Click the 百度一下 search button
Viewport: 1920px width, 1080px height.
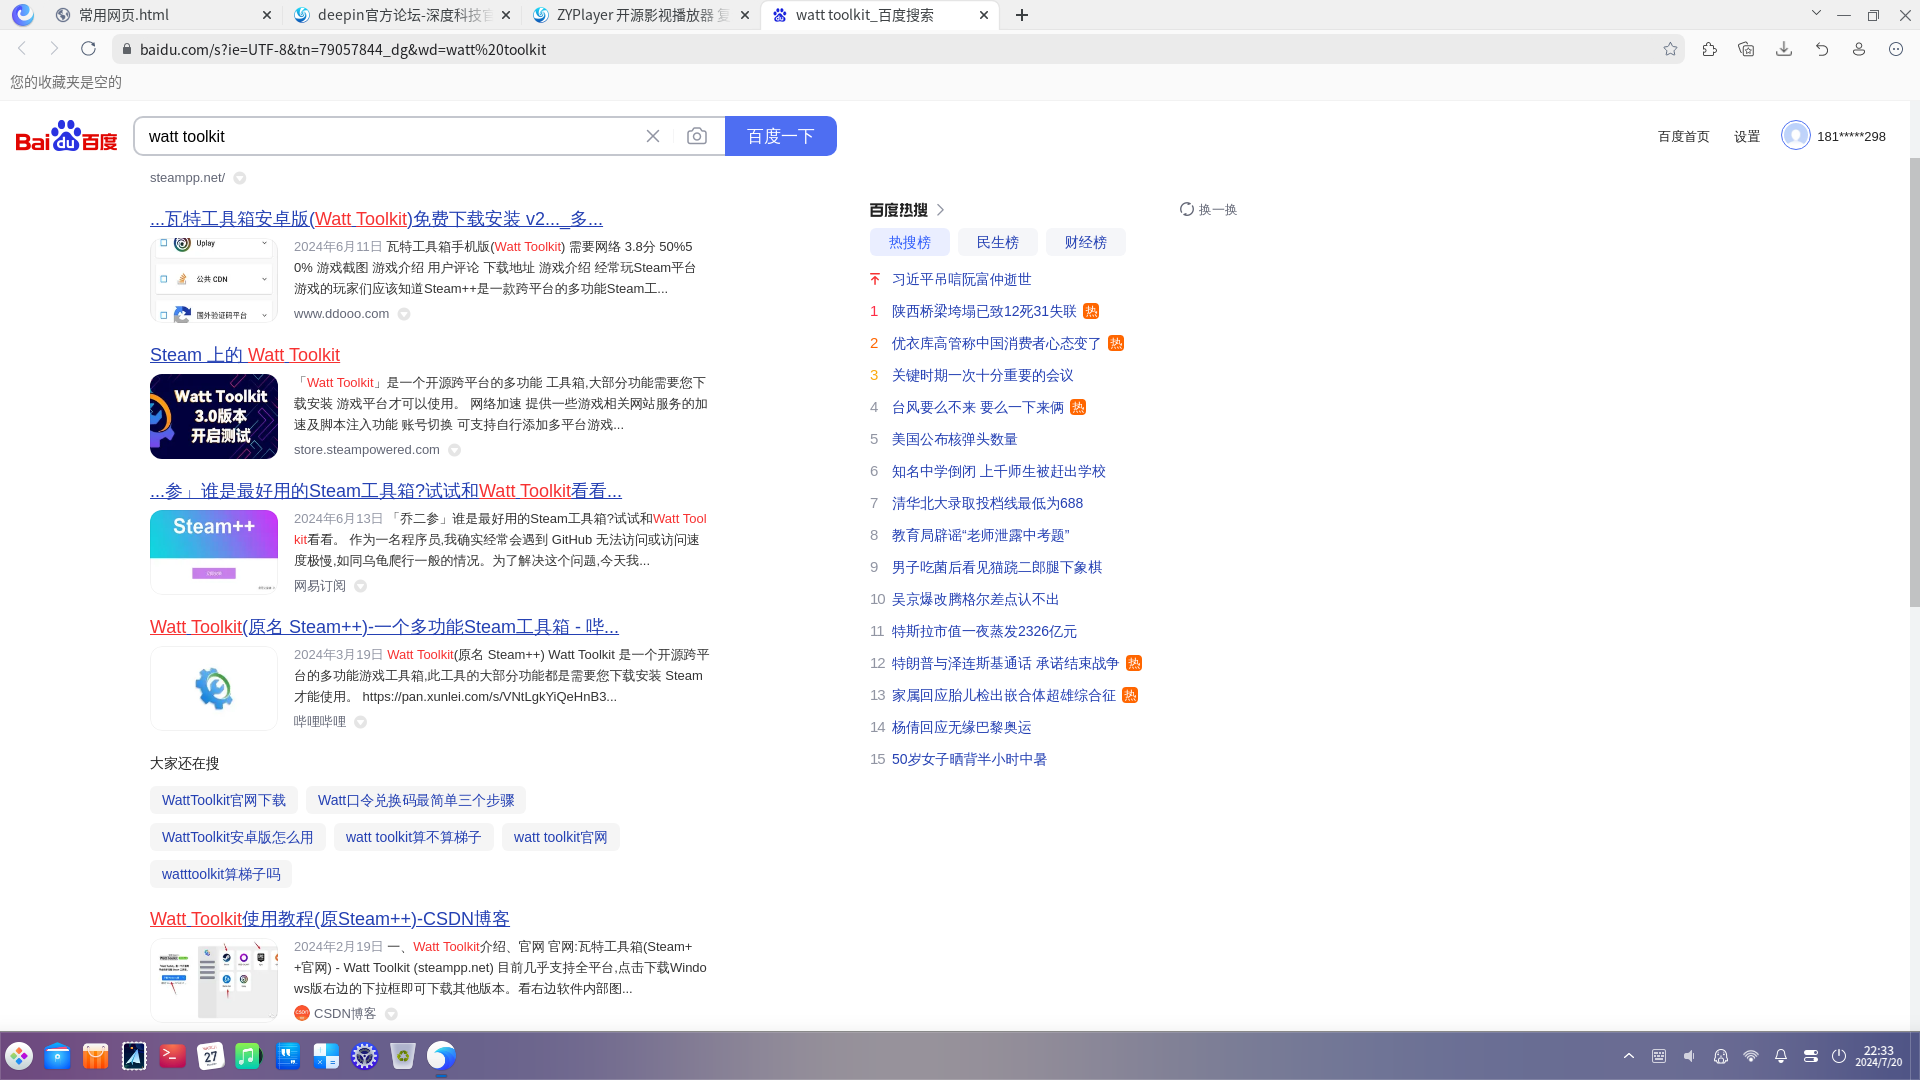[x=781, y=136]
